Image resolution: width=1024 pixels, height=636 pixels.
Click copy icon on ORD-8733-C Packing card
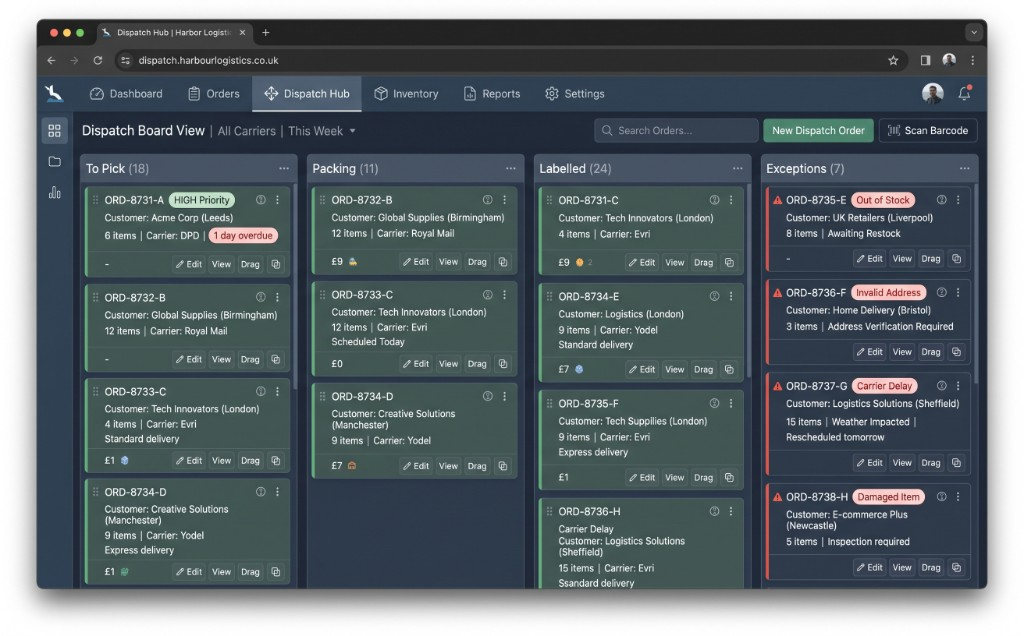click(x=503, y=364)
